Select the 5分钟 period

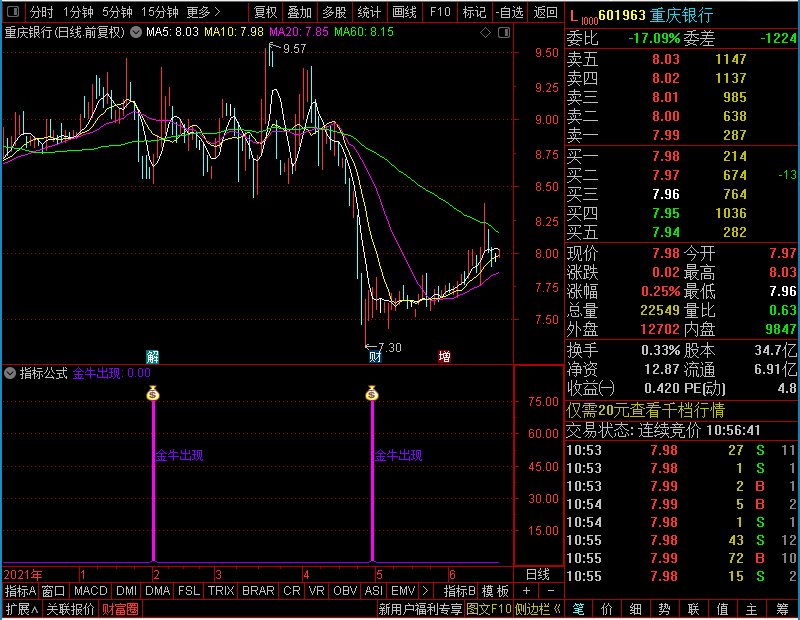(x=117, y=12)
